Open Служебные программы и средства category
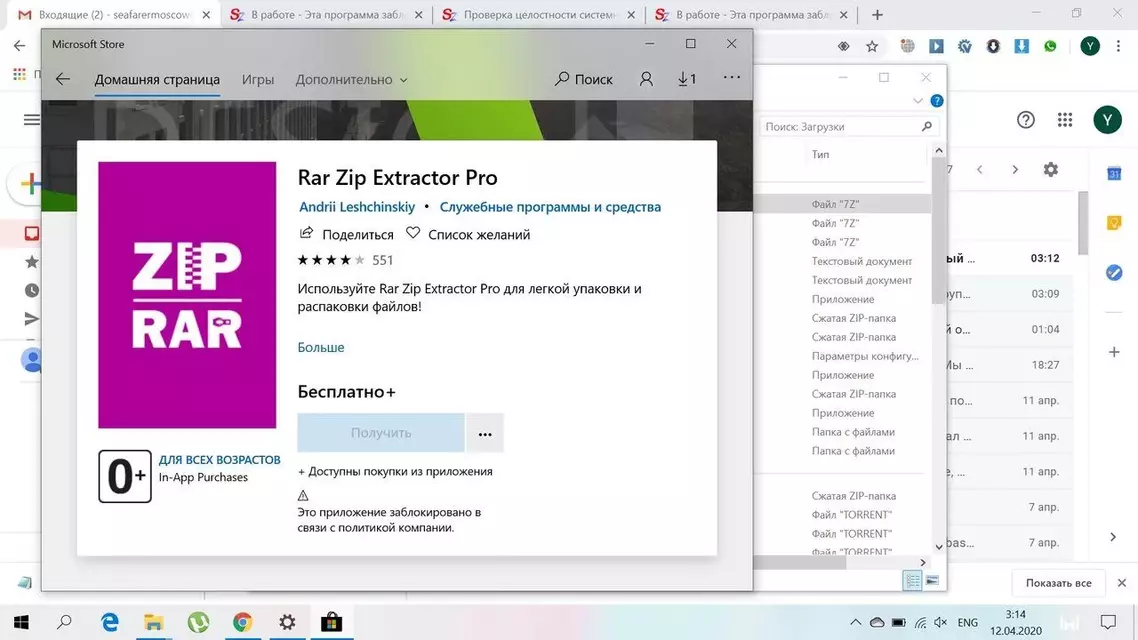1138x640 pixels. point(550,207)
